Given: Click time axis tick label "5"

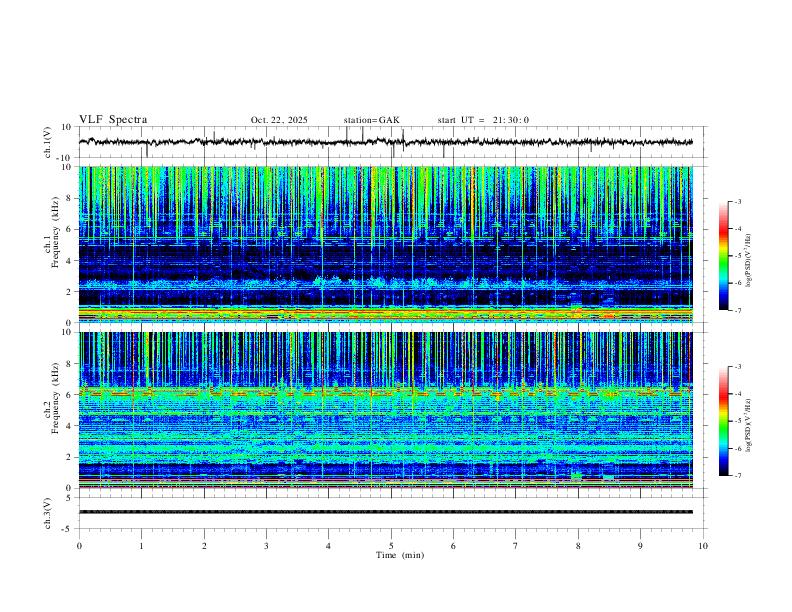Looking at the screenshot, I should (x=391, y=546).
